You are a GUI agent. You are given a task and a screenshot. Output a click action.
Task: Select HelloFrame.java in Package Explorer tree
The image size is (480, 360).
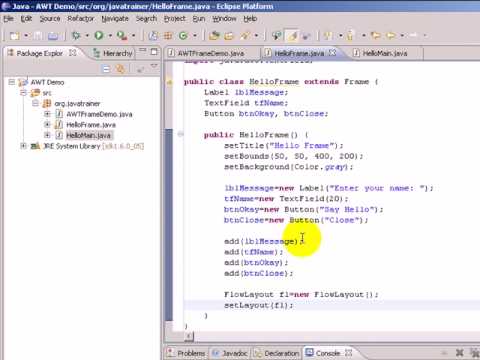[x=91, y=125]
